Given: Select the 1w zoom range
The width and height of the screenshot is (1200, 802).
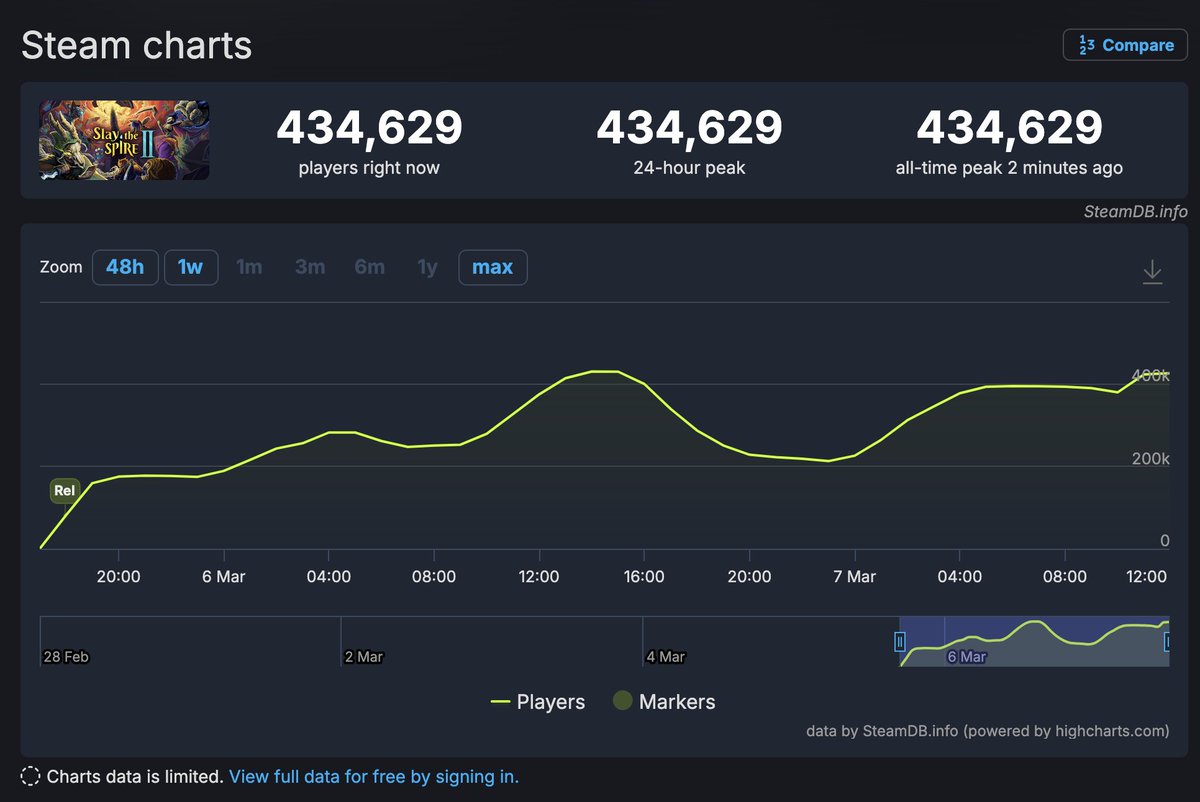Looking at the screenshot, I should click(x=191, y=267).
